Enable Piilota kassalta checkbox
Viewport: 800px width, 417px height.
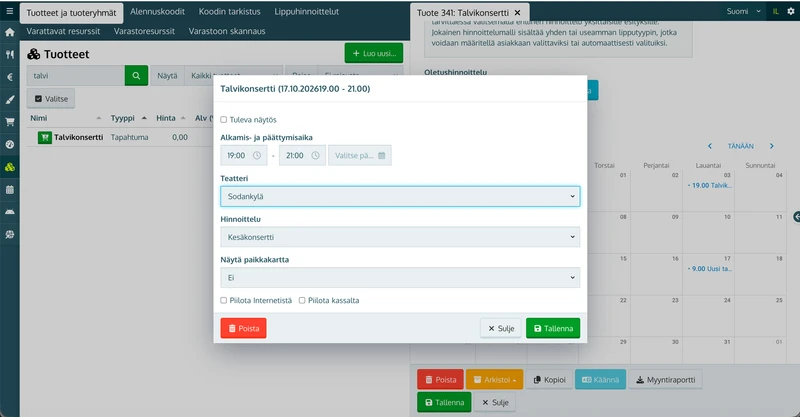pyautogui.click(x=302, y=300)
